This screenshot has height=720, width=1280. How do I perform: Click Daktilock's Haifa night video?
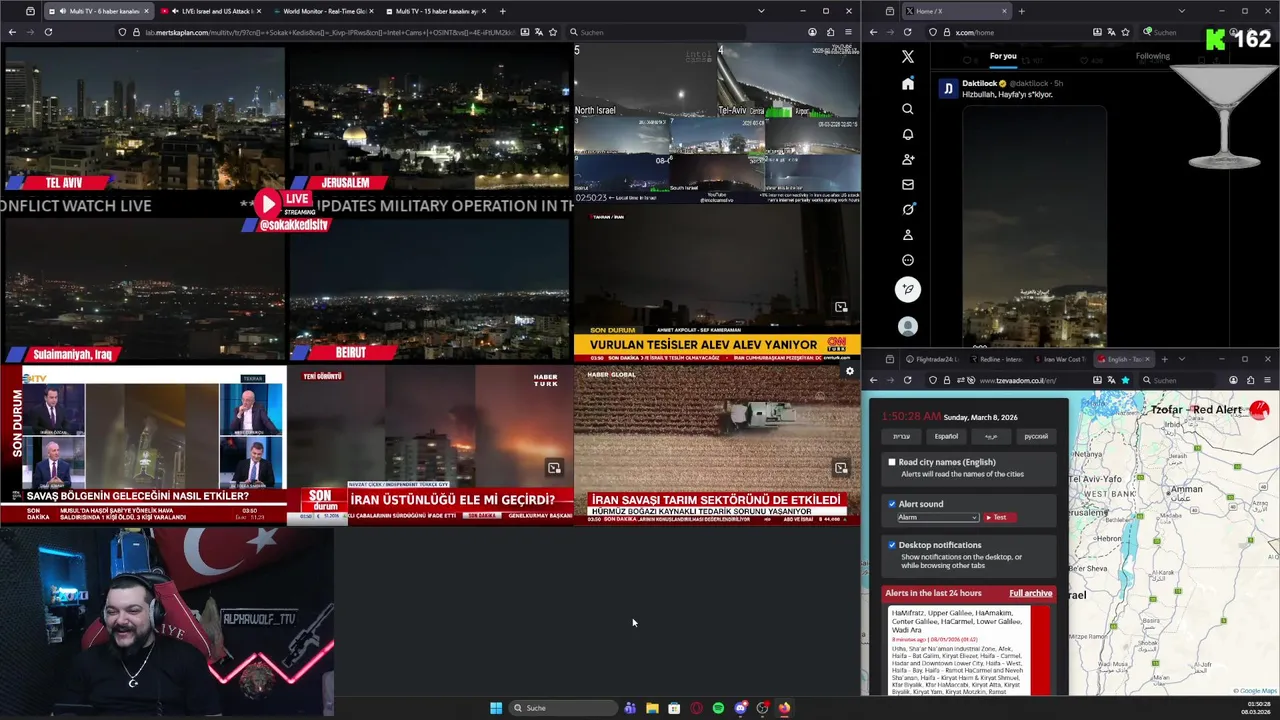coord(1034,225)
